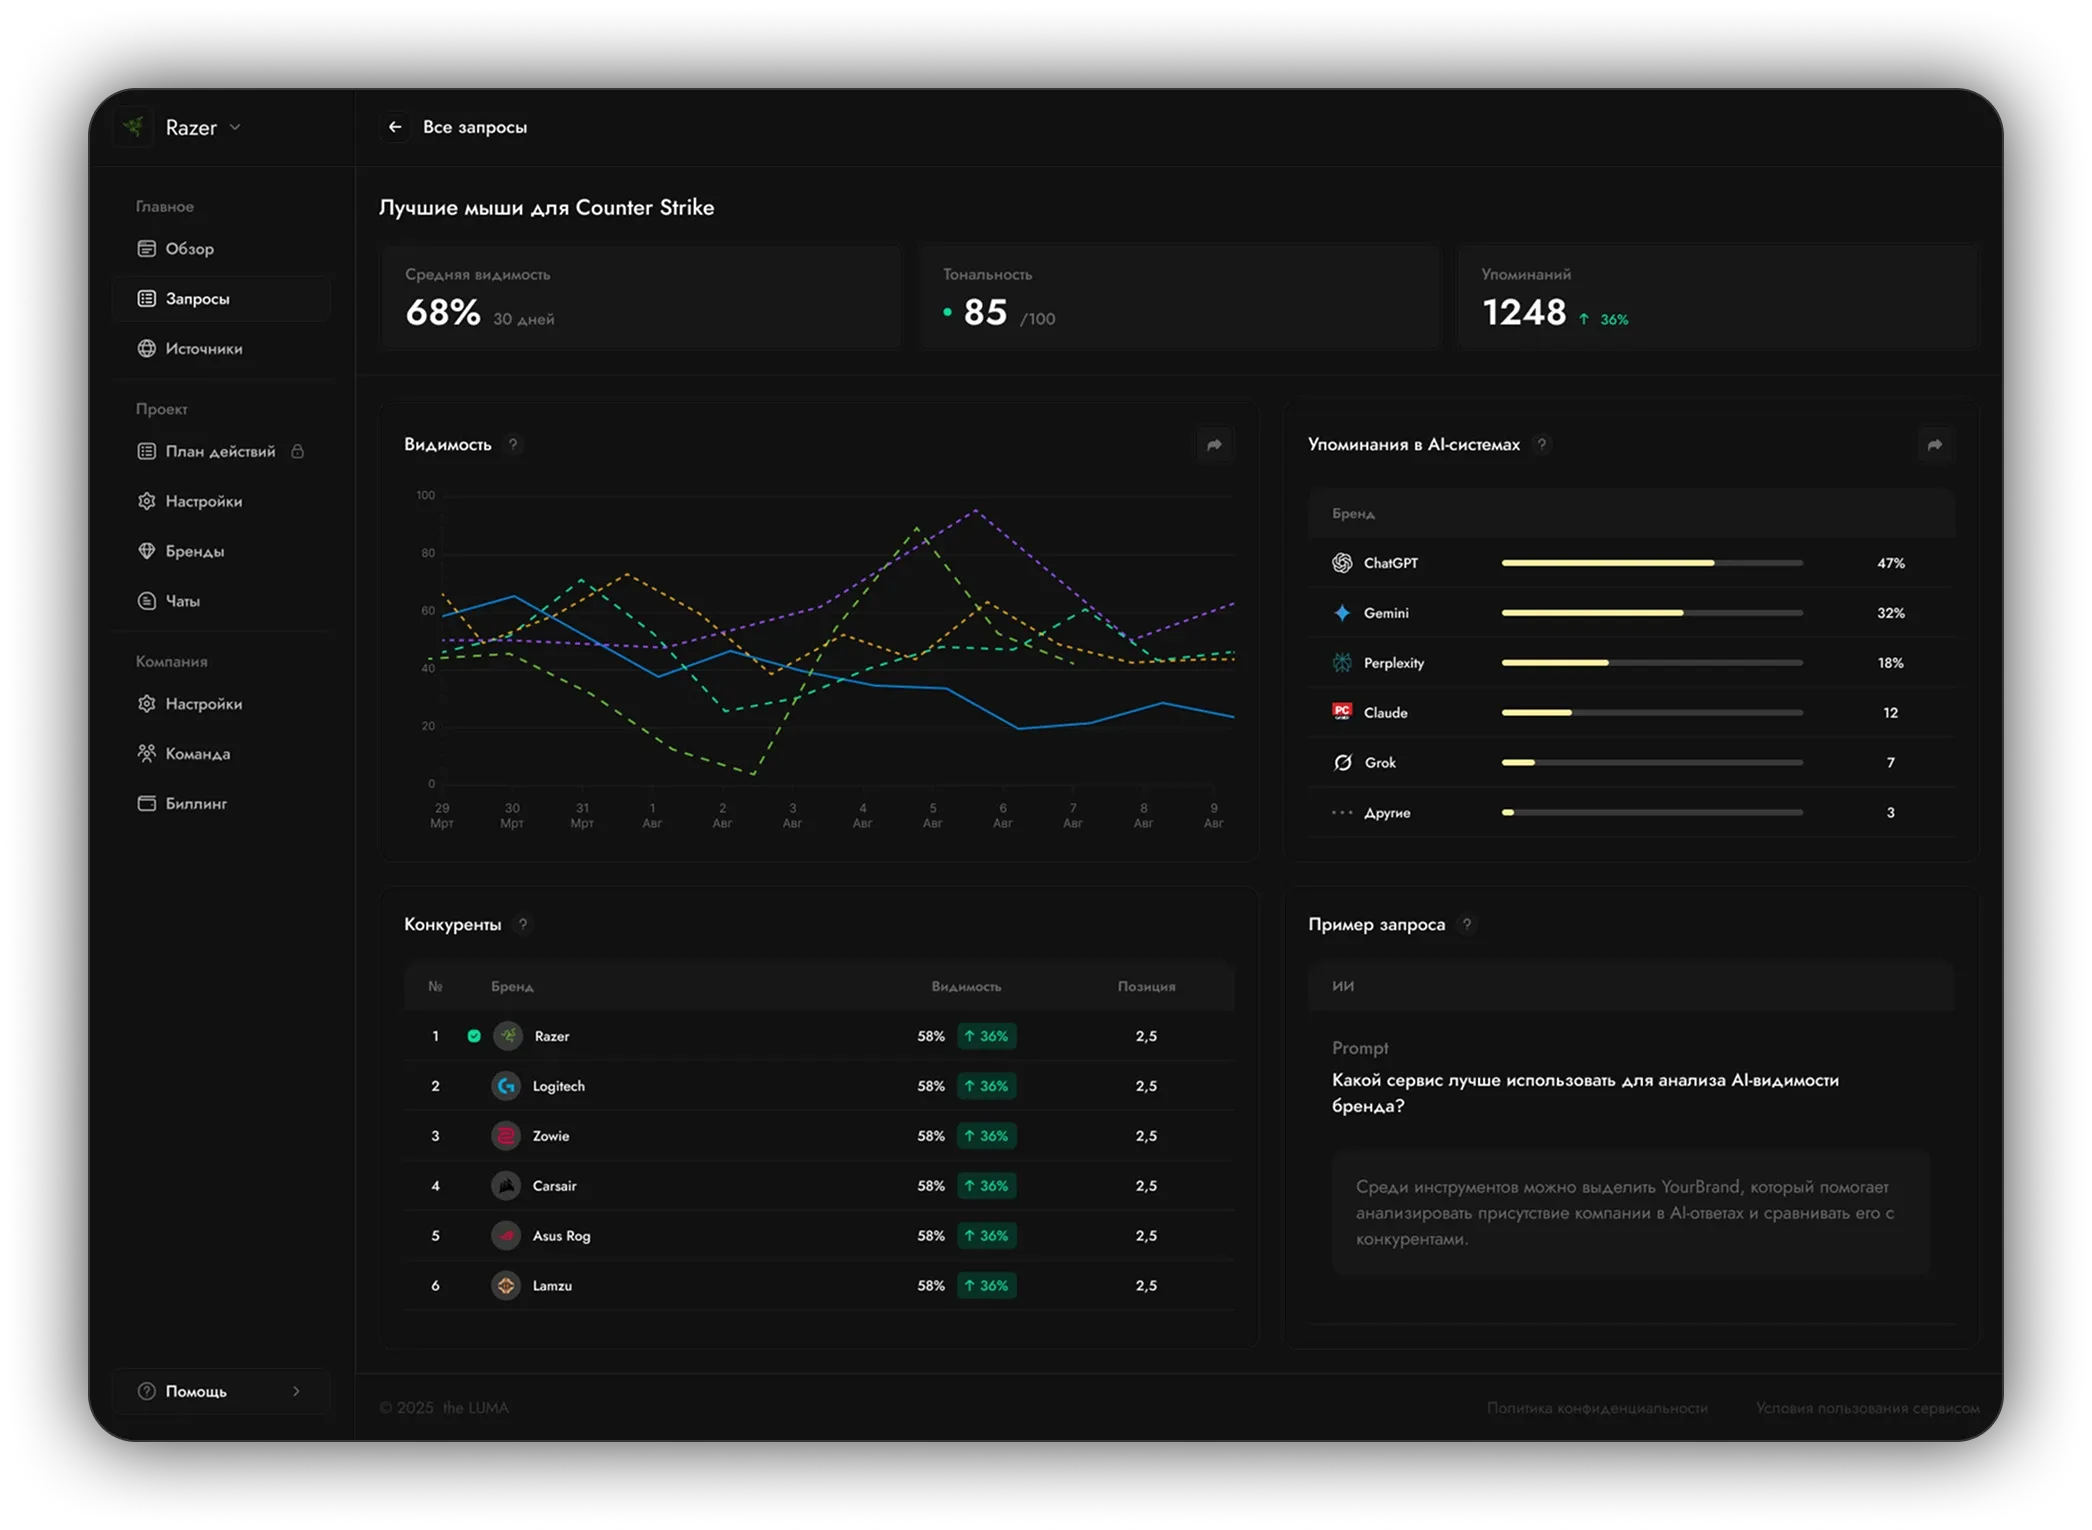Screen dimensions: 2092x1530
Task: Select the Logitech competitor row
Action: pyautogui.click(x=819, y=1086)
